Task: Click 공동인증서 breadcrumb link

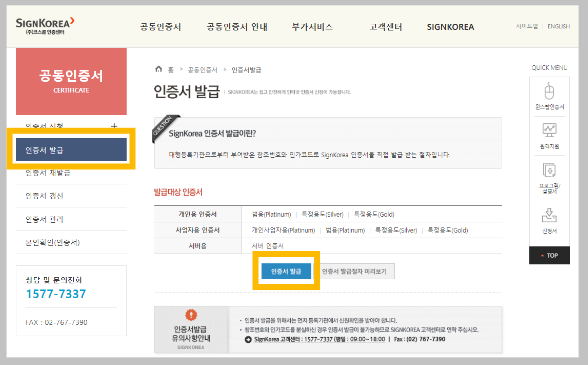Action: (x=202, y=70)
